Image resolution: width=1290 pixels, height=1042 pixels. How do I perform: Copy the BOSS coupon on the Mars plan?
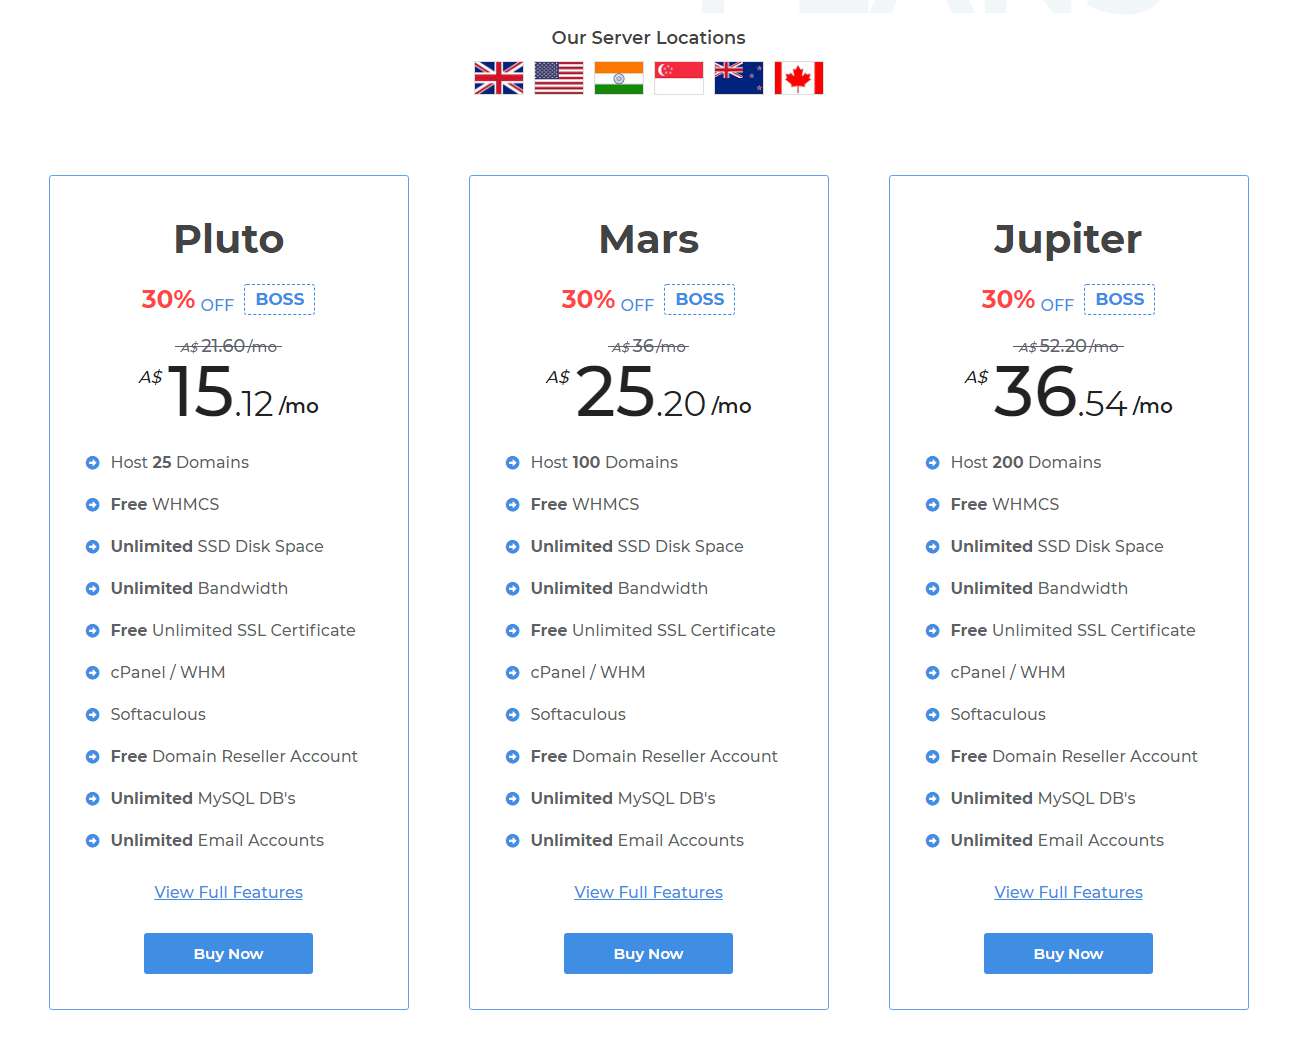700,299
